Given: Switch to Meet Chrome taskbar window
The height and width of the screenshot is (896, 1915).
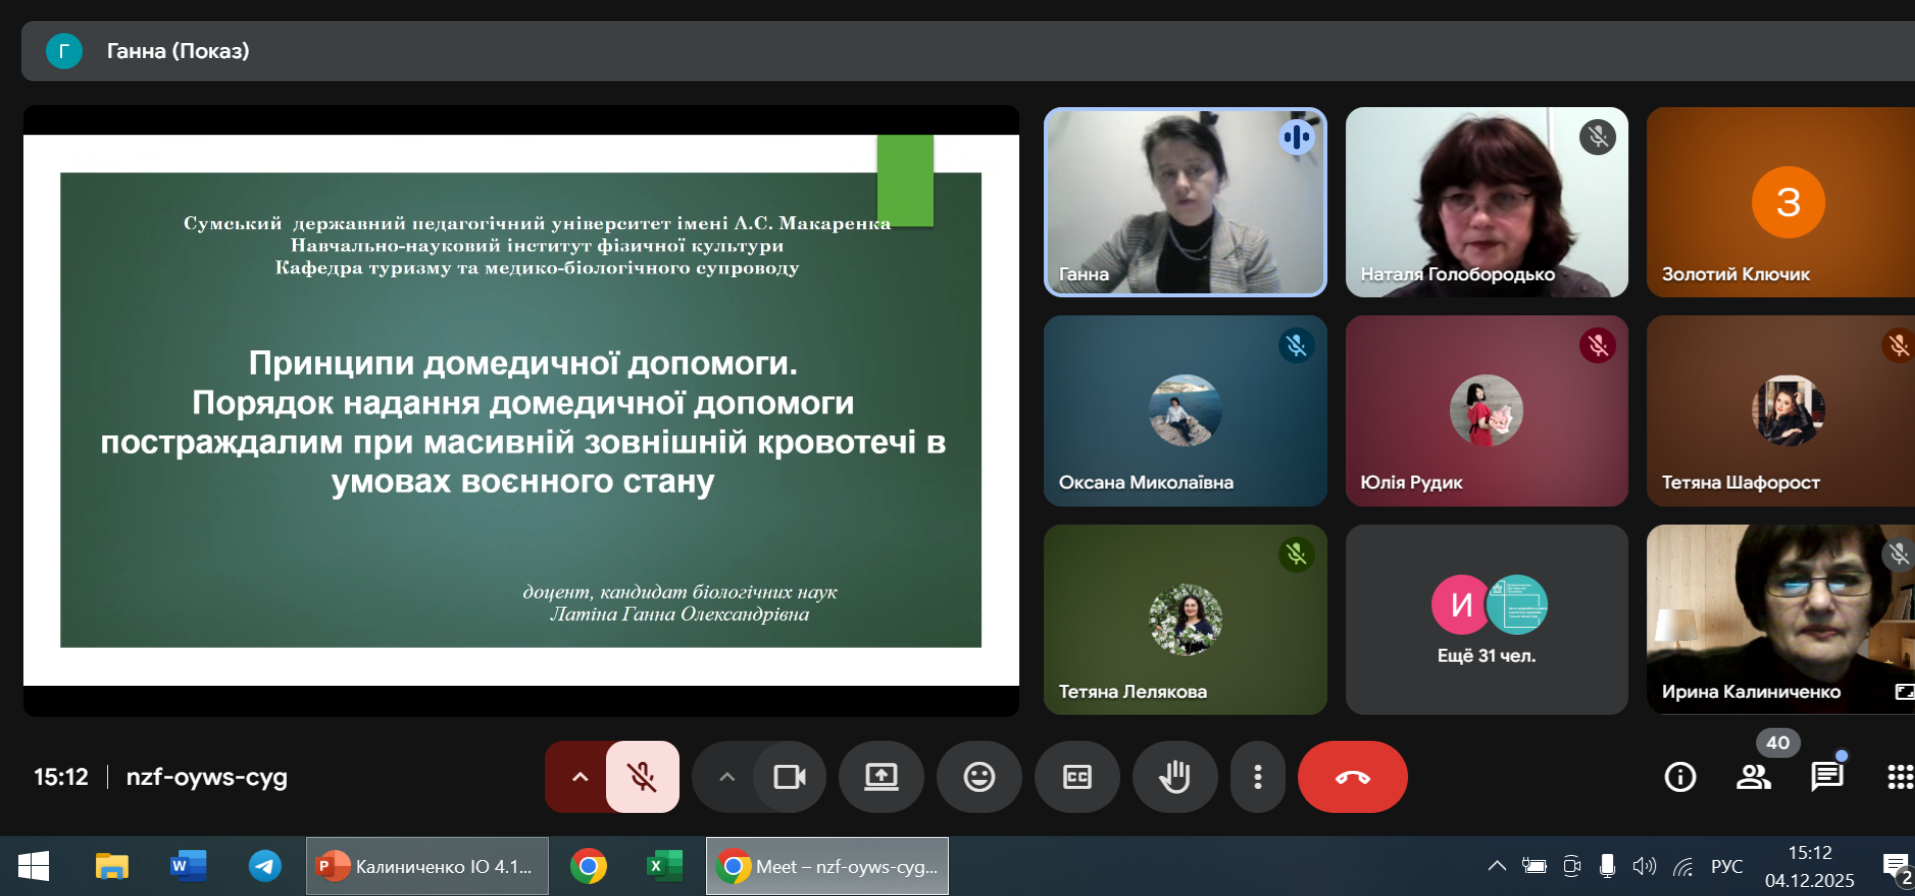Looking at the screenshot, I should (x=827, y=866).
